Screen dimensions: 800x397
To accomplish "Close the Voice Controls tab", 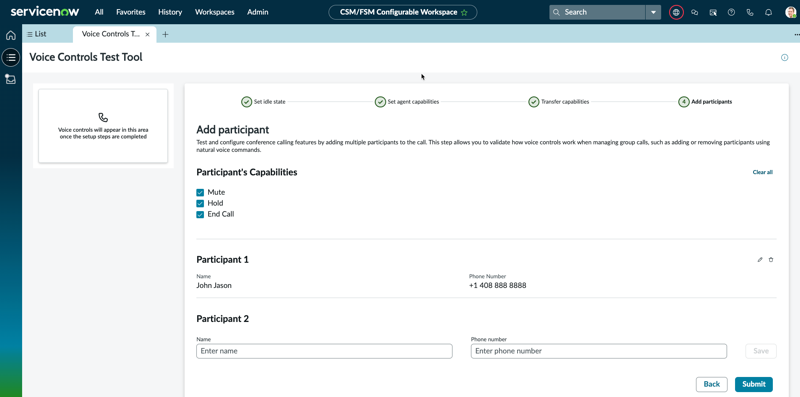I will 147,35.
